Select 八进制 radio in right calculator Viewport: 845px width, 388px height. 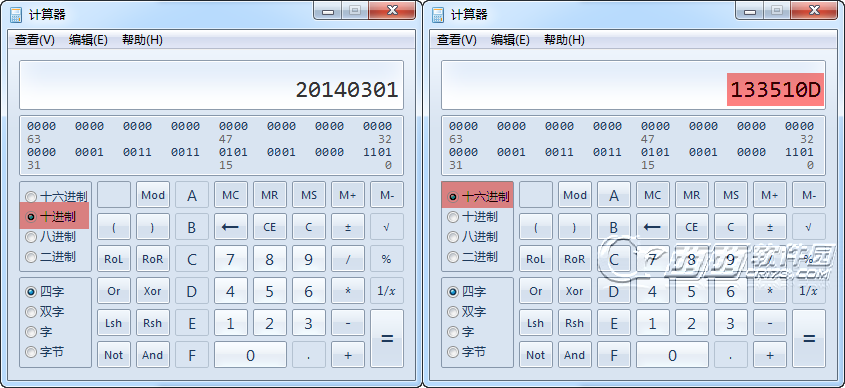(x=473, y=237)
